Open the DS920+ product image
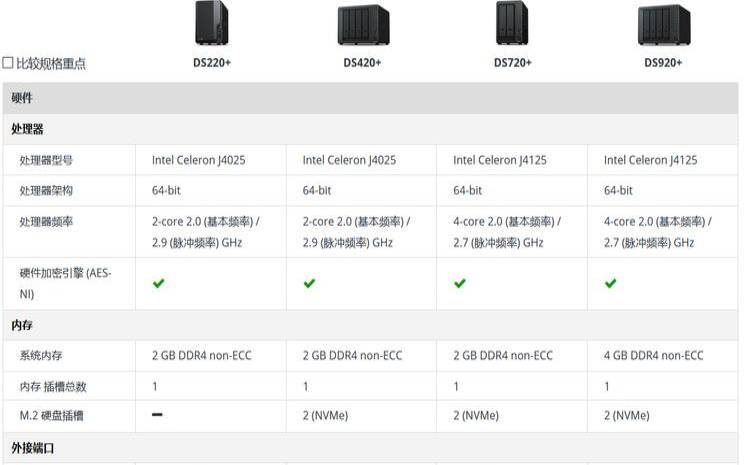The height and width of the screenshot is (465, 745). (x=664, y=25)
